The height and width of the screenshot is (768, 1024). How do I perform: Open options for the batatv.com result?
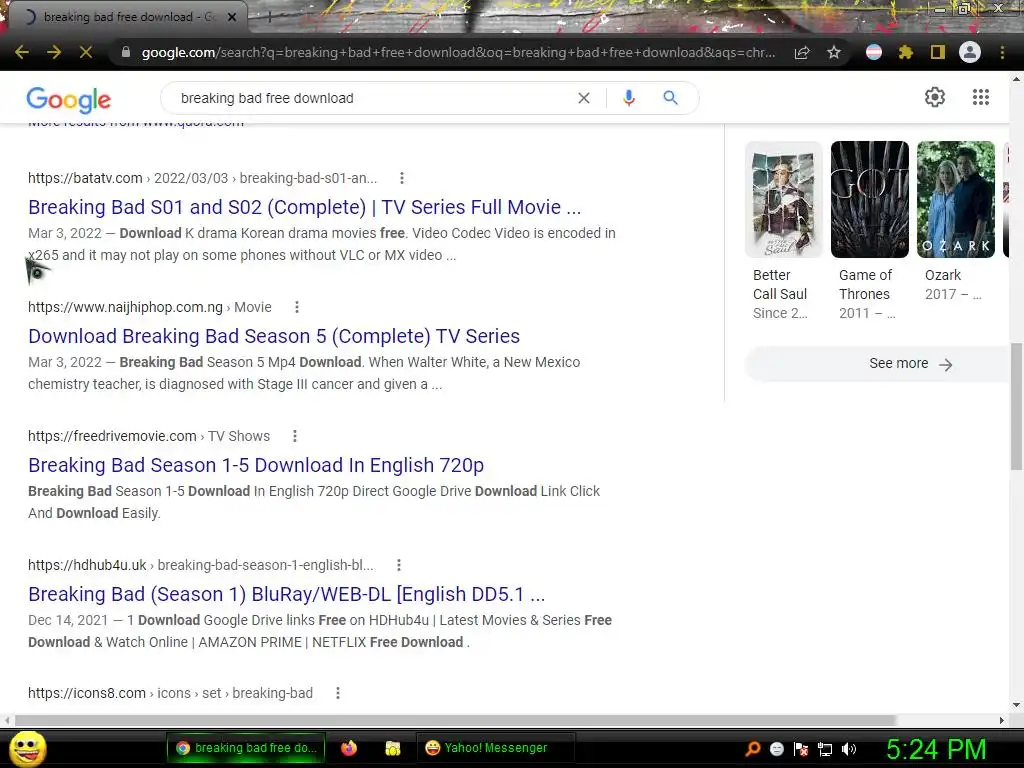(402, 178)
